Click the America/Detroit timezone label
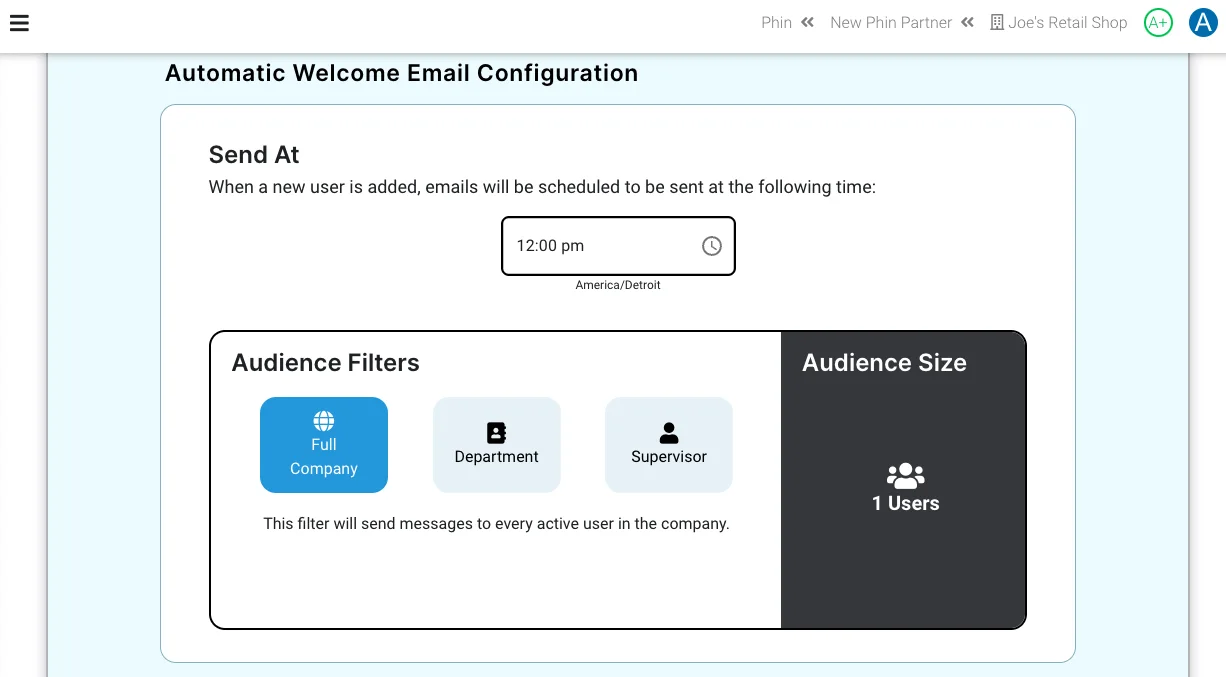Screen dimensions: 1226x677 618,285
